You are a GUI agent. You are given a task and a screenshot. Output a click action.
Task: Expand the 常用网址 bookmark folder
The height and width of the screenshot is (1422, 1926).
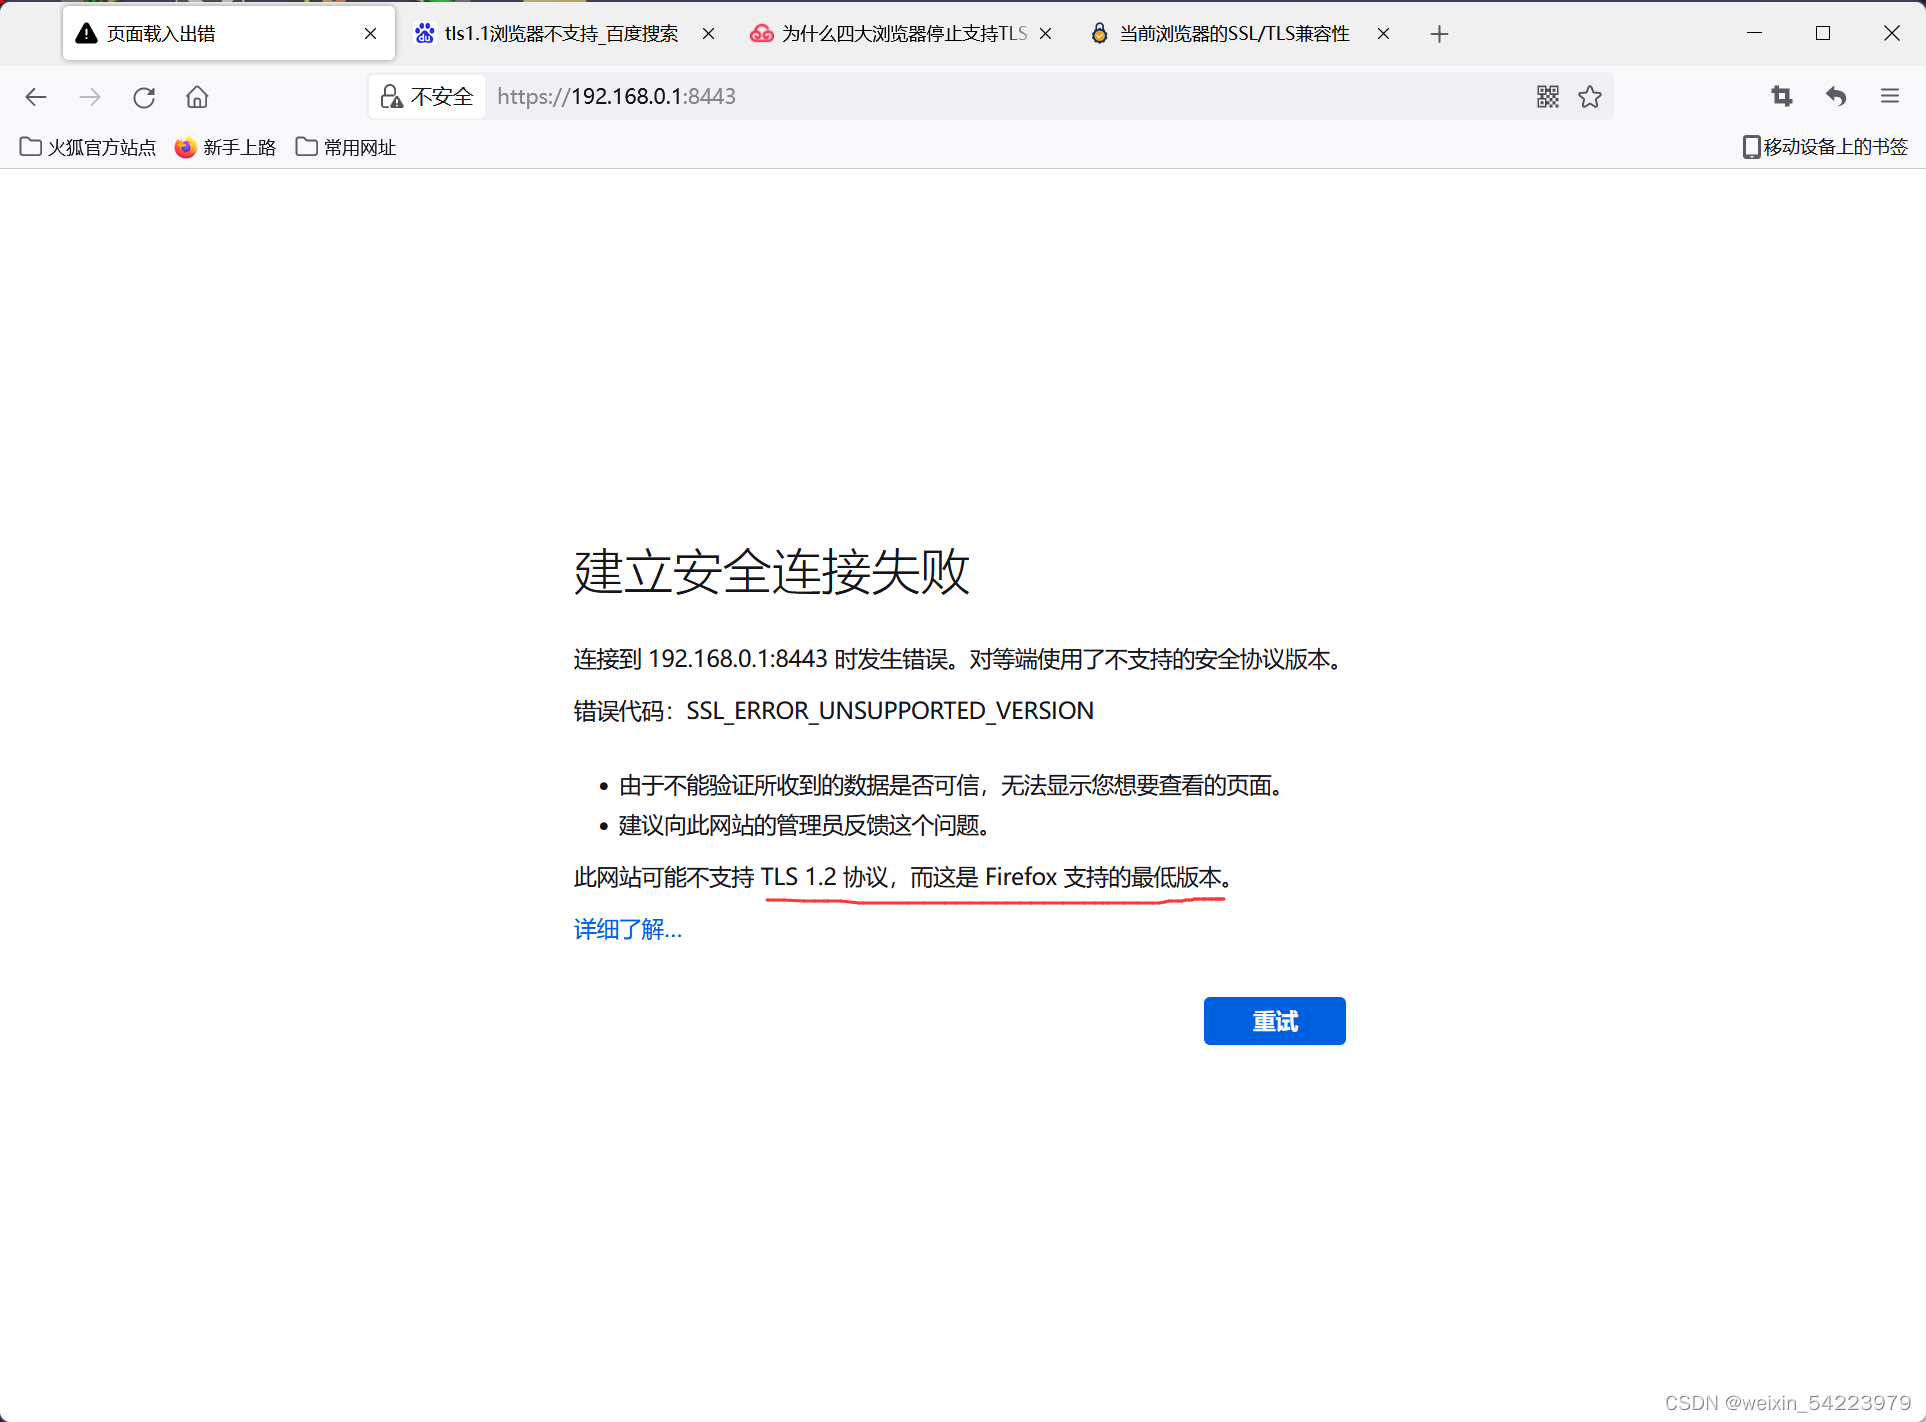(x=346, y=147)
